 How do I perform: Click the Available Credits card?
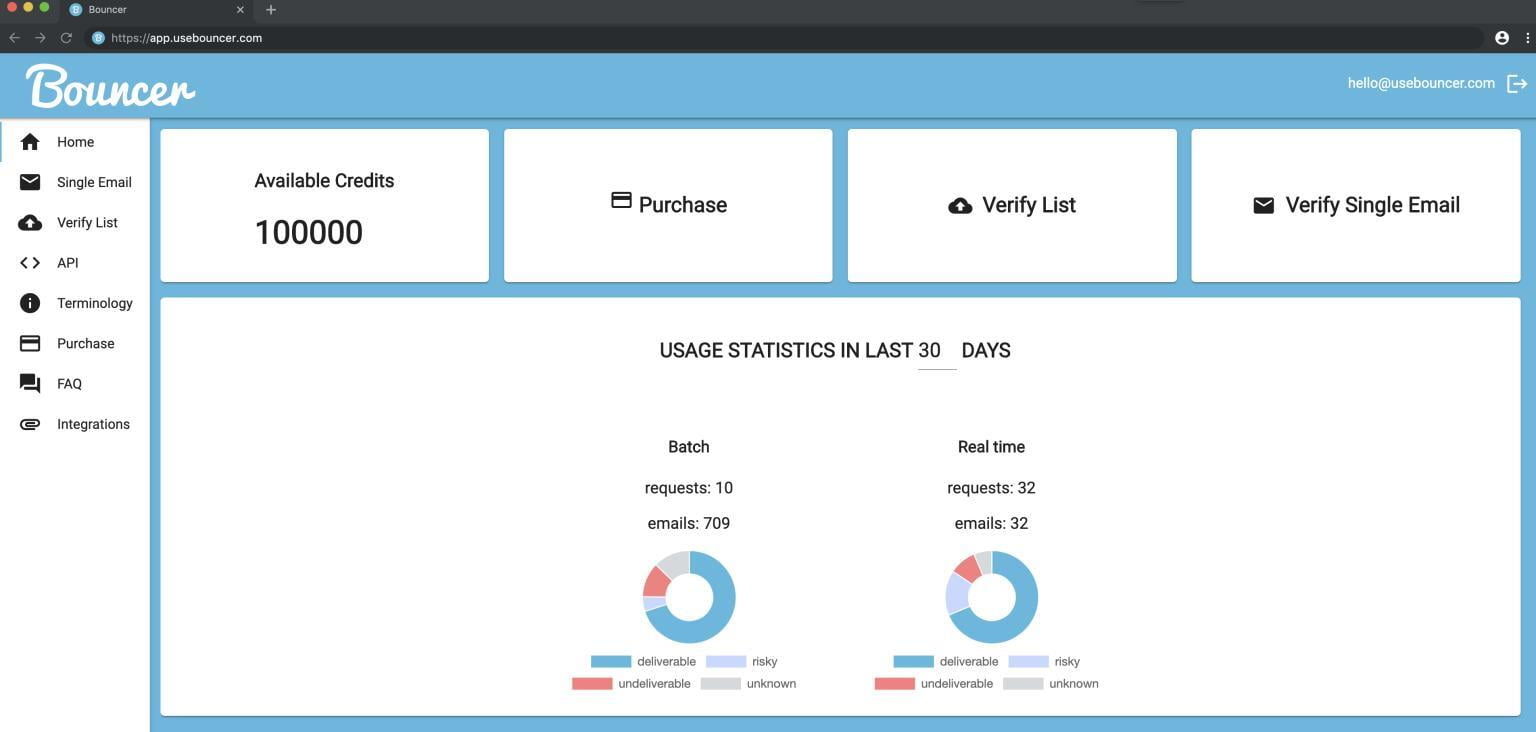coord(324,205)
